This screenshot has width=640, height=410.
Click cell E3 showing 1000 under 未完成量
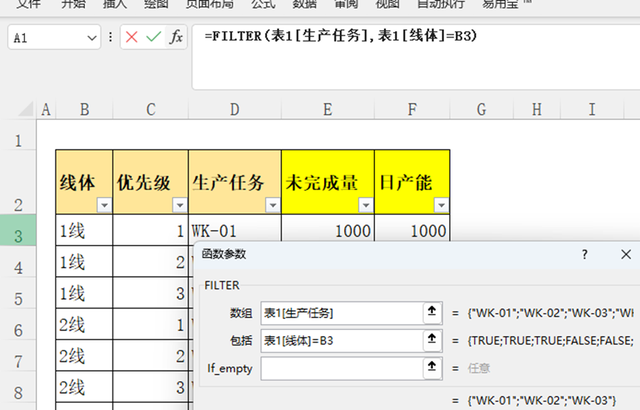[328, 230]
